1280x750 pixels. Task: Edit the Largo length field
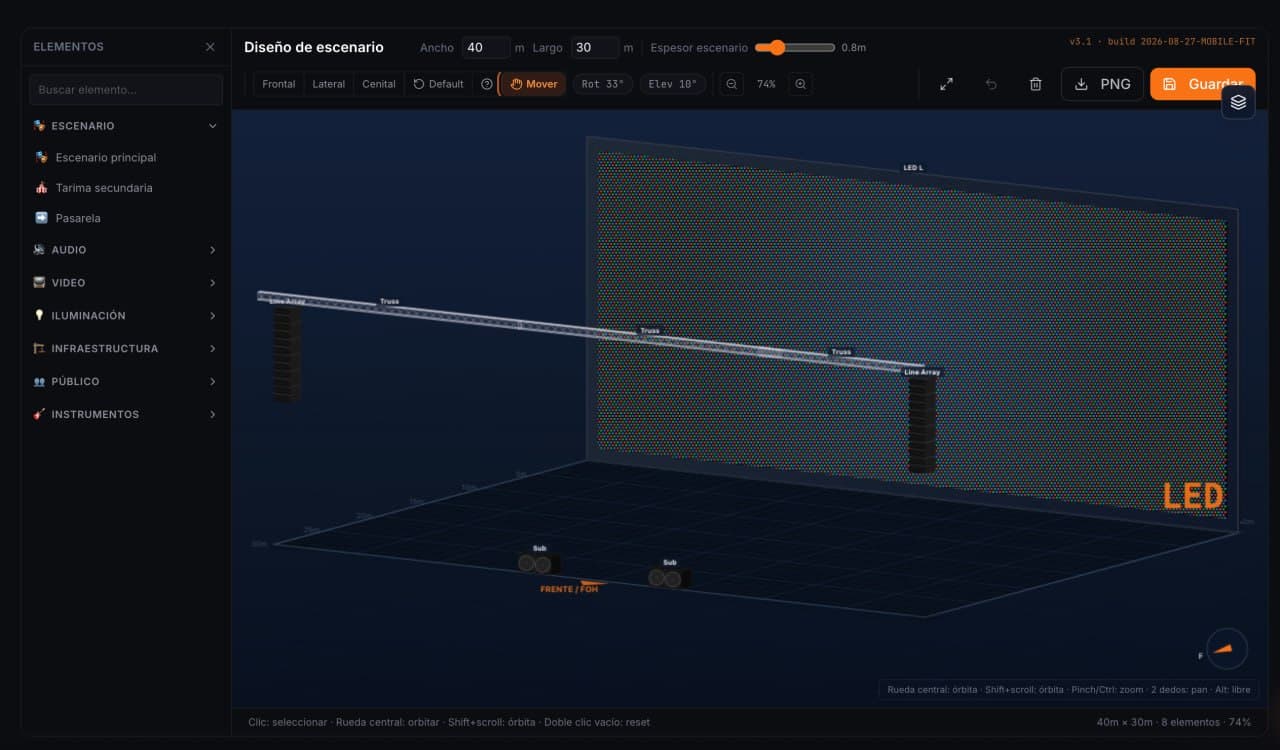(595, 47)
